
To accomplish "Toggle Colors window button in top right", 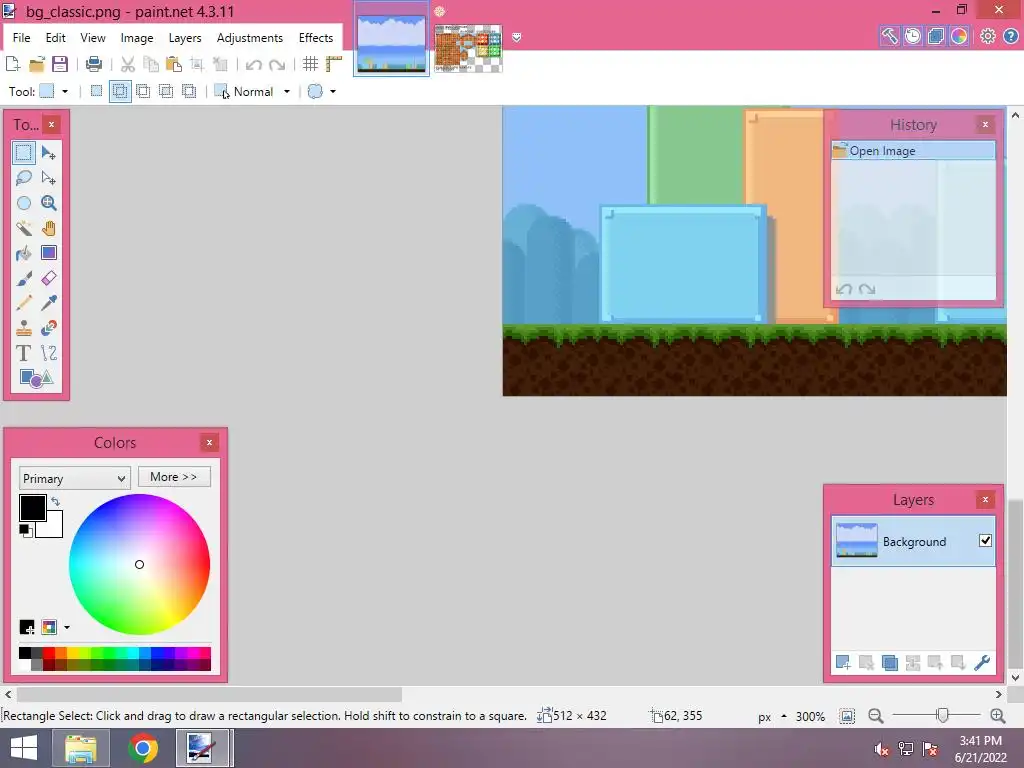I will pos(959,37).
